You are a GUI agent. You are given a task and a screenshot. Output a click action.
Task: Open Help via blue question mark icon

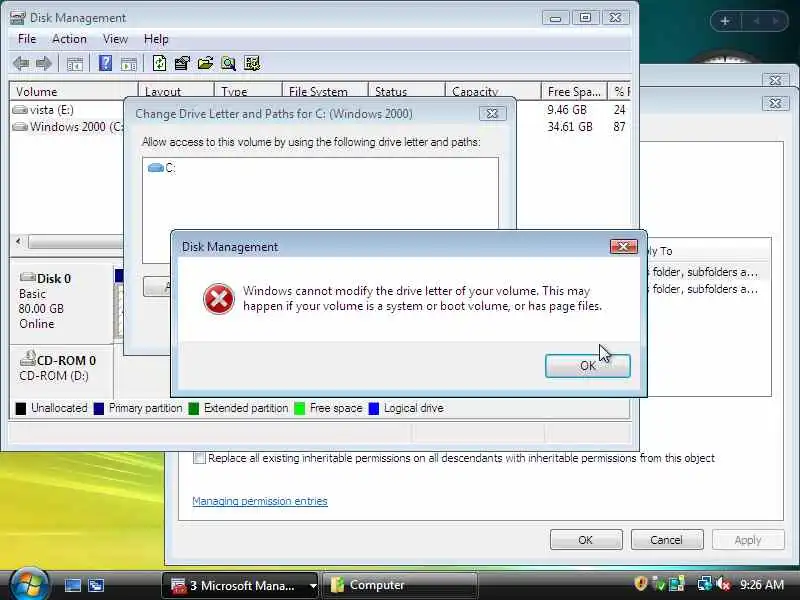tap(105, 63)
